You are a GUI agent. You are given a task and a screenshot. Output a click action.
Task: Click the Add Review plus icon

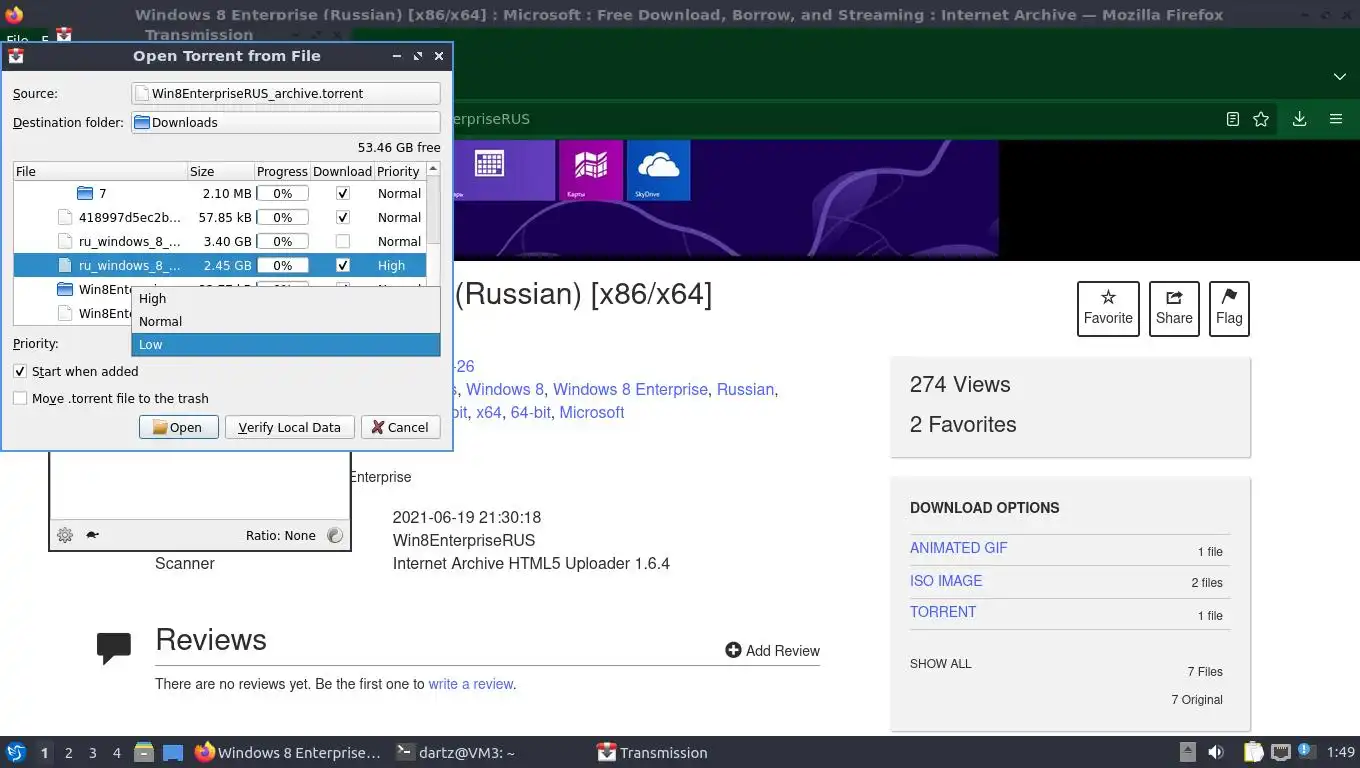733,651
